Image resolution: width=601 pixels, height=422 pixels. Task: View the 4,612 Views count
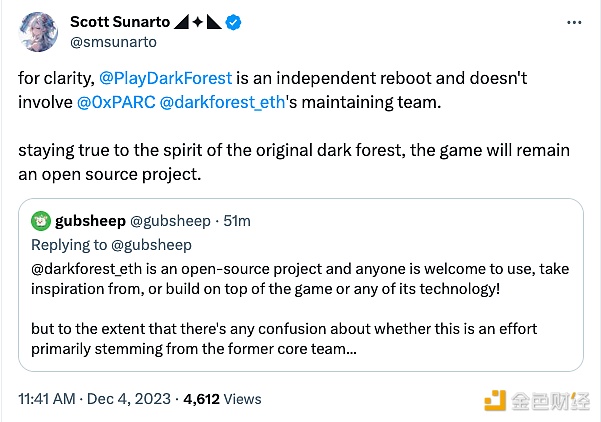pos(221,399)
